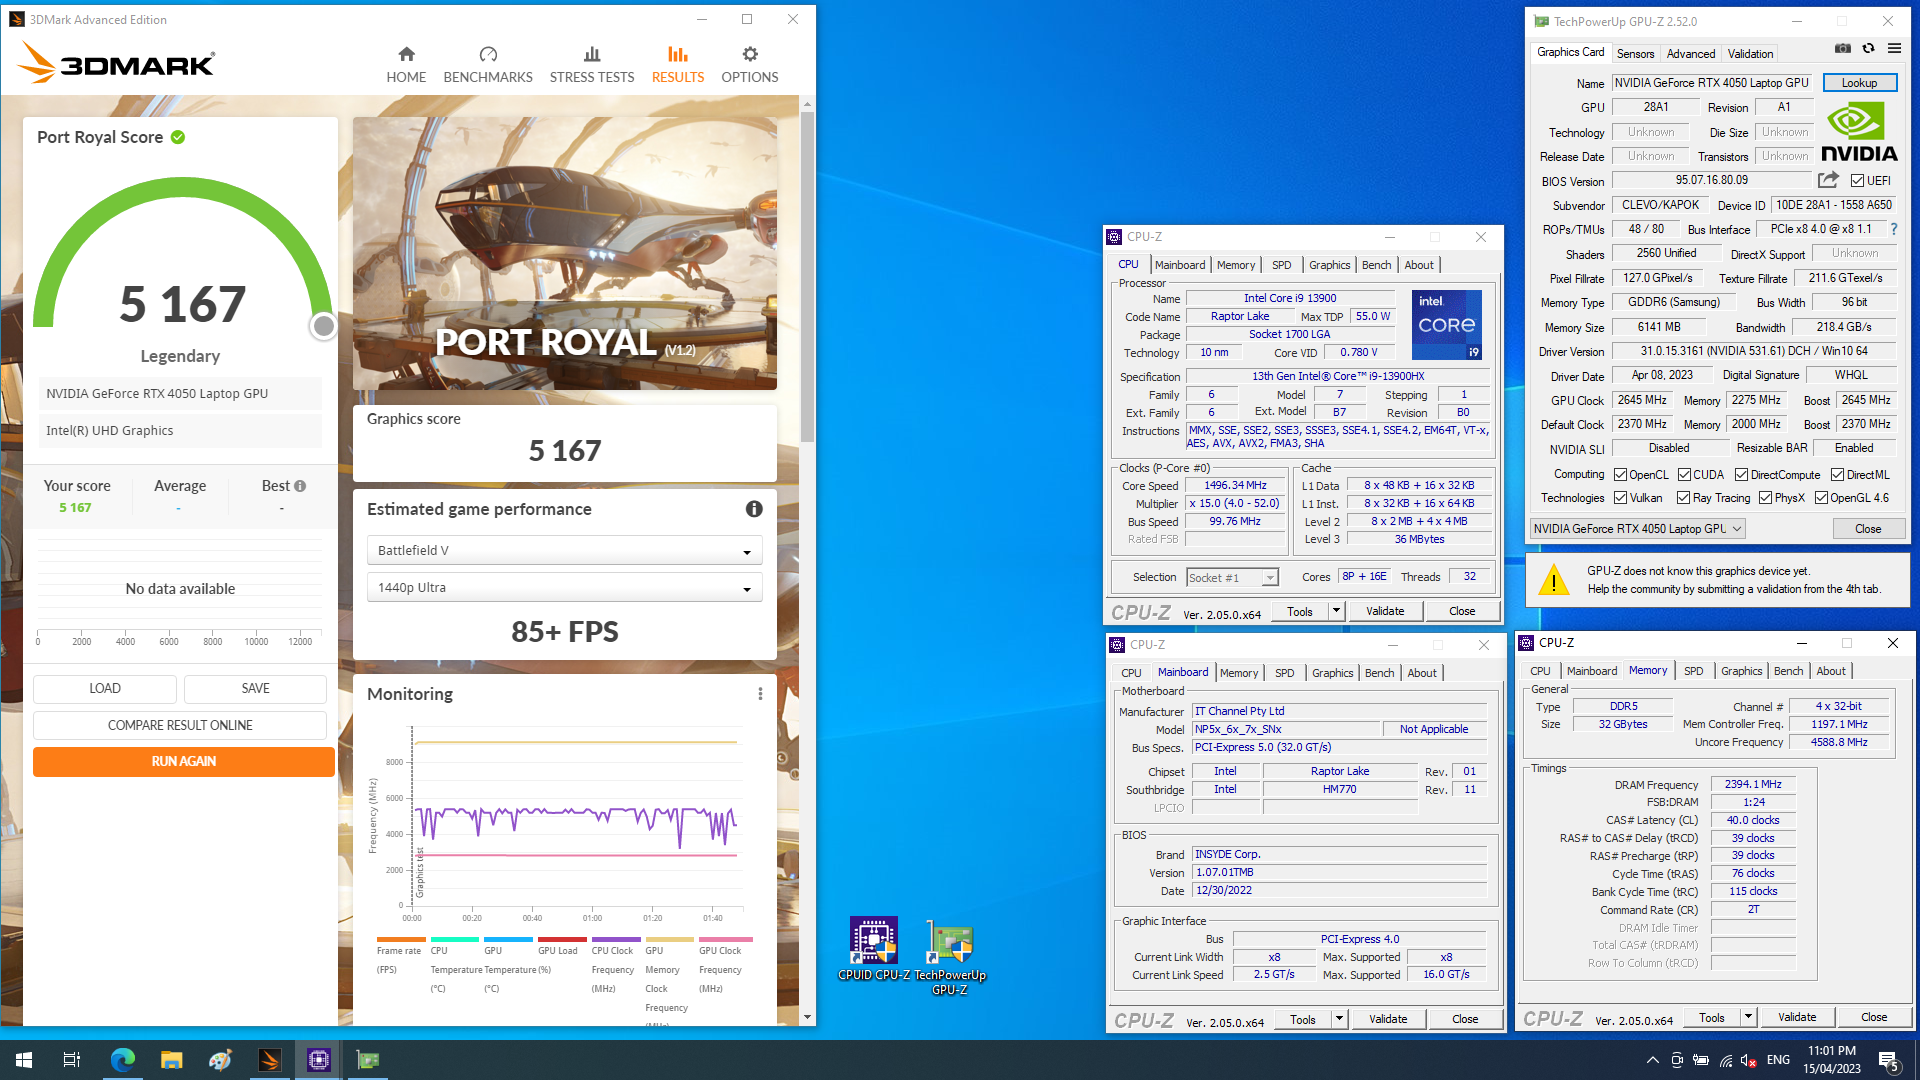Open Graphics tab in CPU-Z Memory window

[1741, 671]
